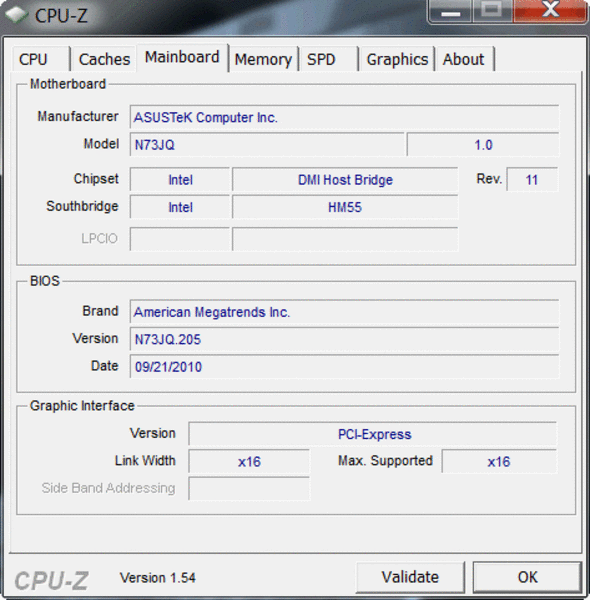Viewport: 590px width, 600px height.
Task: Click the disabled maximize button
Action: tap(492, 10)
